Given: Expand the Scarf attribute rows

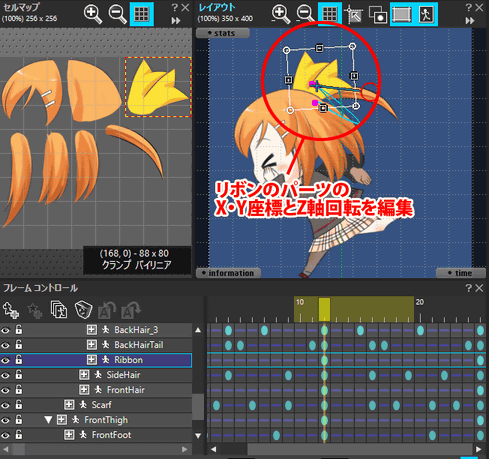Looking at the screenshot, I should click(x=69, y=405).
